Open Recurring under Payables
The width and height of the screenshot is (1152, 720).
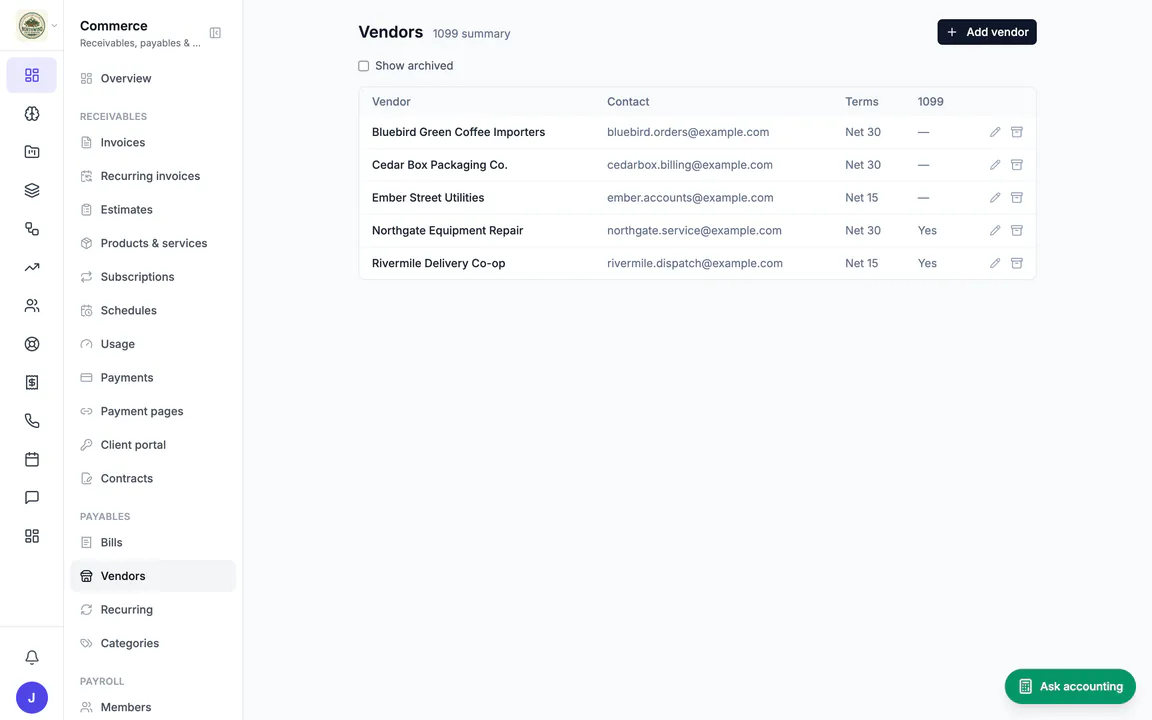(153, 610)
